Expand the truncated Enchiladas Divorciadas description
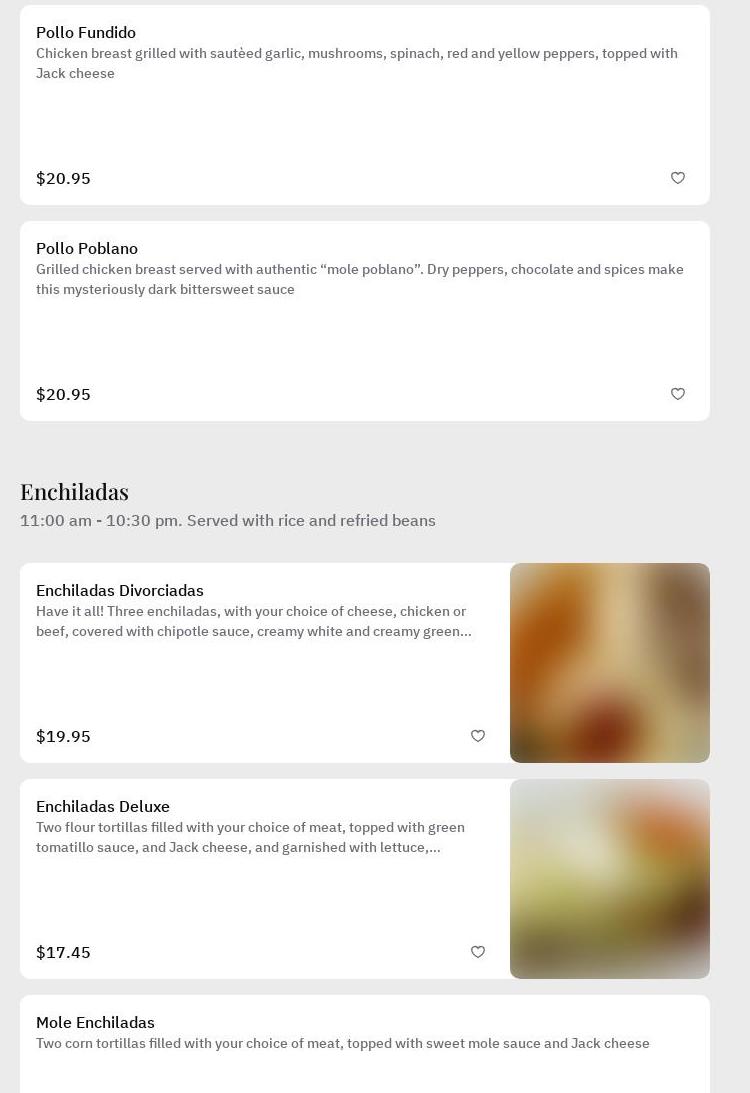The image size is (750, 1093). click(x=253, y=622)
